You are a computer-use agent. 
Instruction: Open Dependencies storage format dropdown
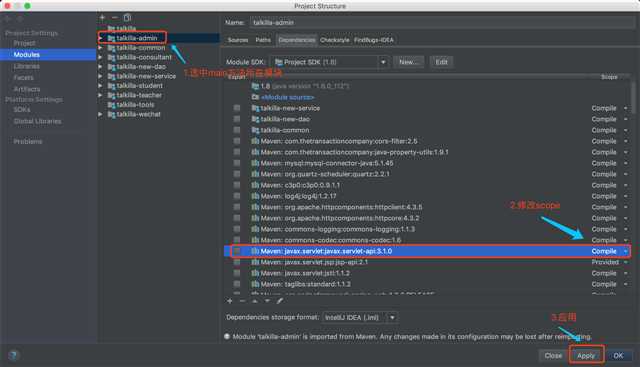[x=392, y=317]
